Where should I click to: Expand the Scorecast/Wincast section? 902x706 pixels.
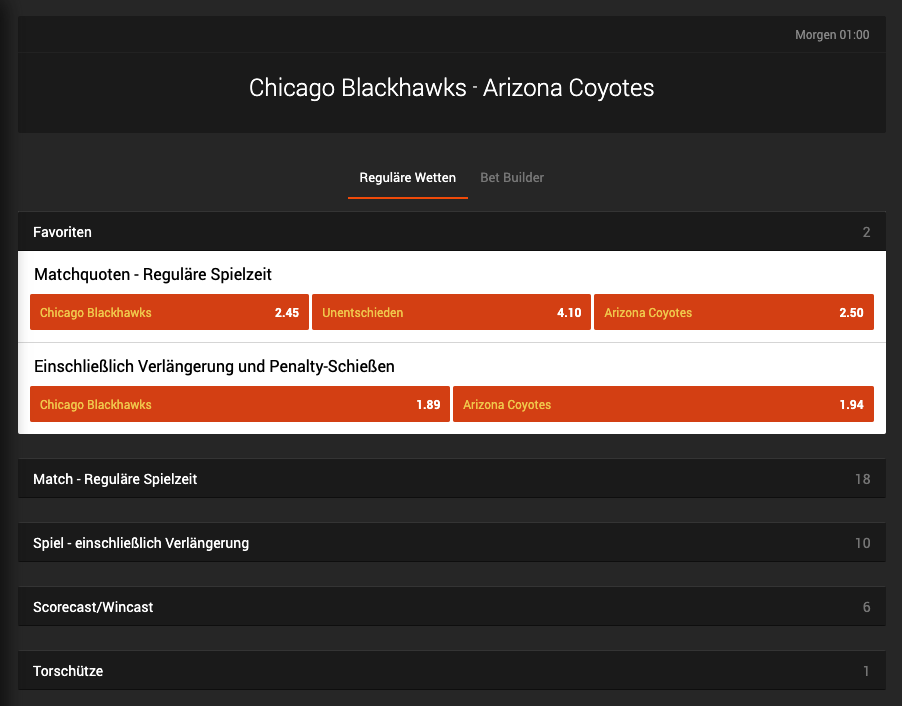coord(452,606)
